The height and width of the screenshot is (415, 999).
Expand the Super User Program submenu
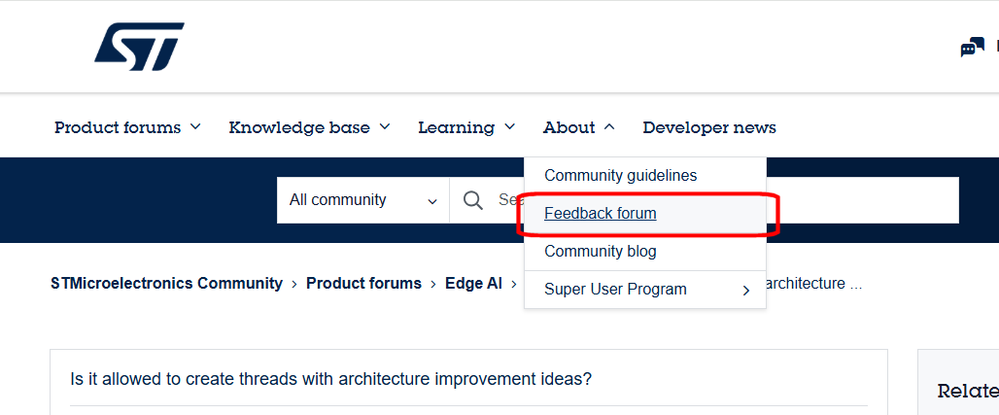pos(615,290)
